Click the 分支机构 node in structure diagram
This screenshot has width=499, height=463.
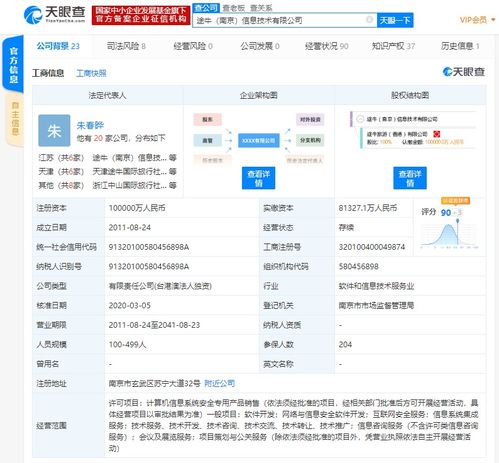click(x=310, y=140)
